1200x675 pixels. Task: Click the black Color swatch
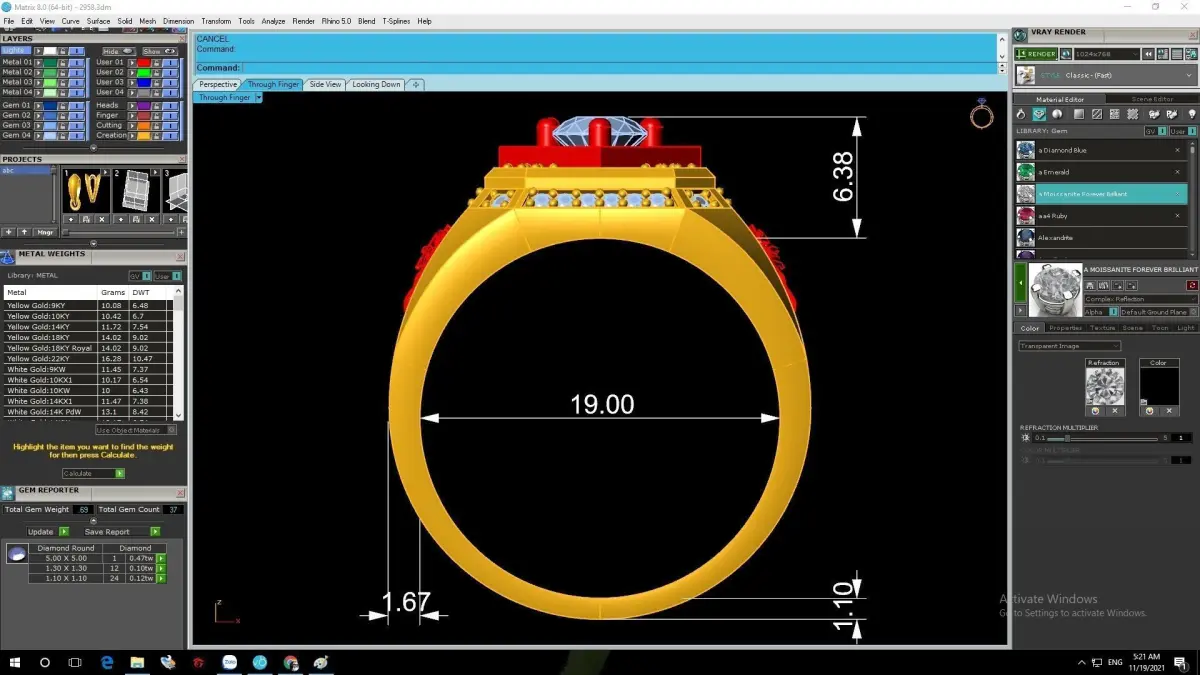tap(1159, 386)
